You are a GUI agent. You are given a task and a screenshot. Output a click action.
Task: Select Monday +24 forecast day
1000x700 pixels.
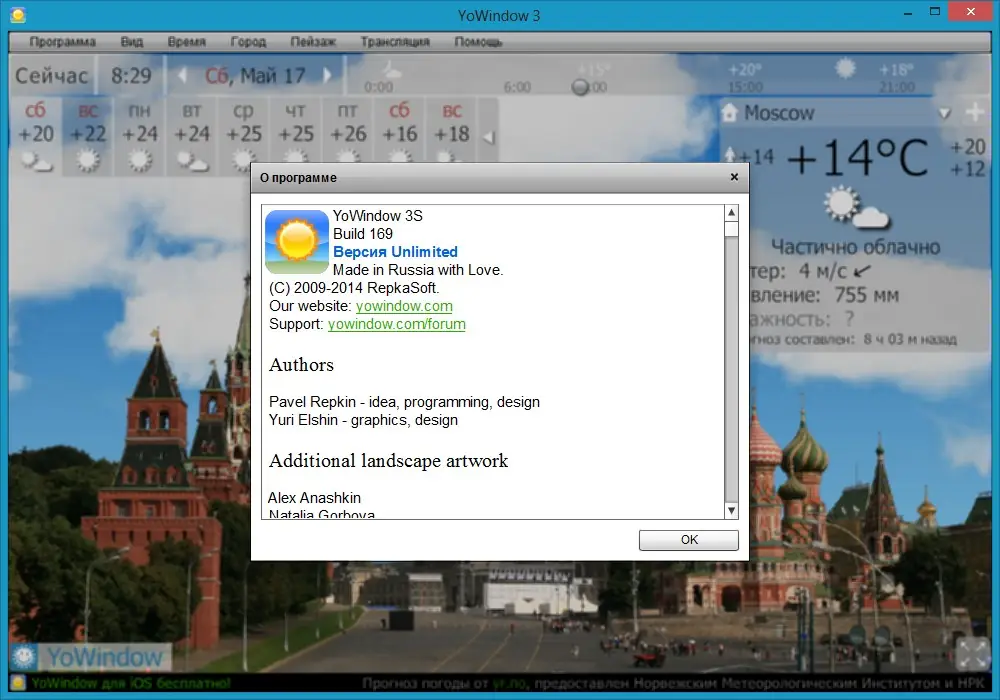140,136
